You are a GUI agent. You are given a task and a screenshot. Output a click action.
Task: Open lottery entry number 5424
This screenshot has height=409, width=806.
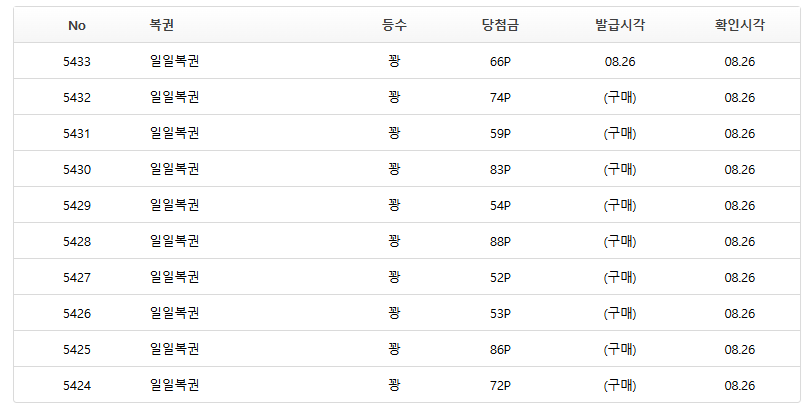click(x=77, y=385)
